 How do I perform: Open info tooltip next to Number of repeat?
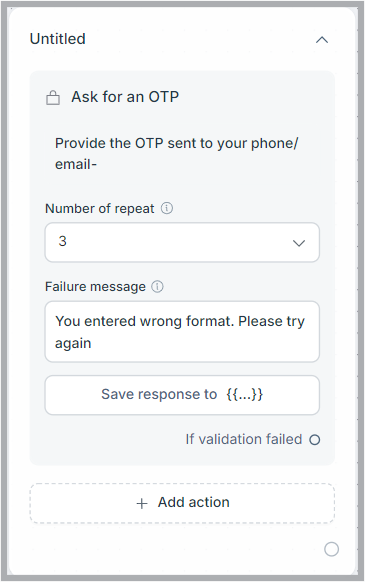[167, 208]
